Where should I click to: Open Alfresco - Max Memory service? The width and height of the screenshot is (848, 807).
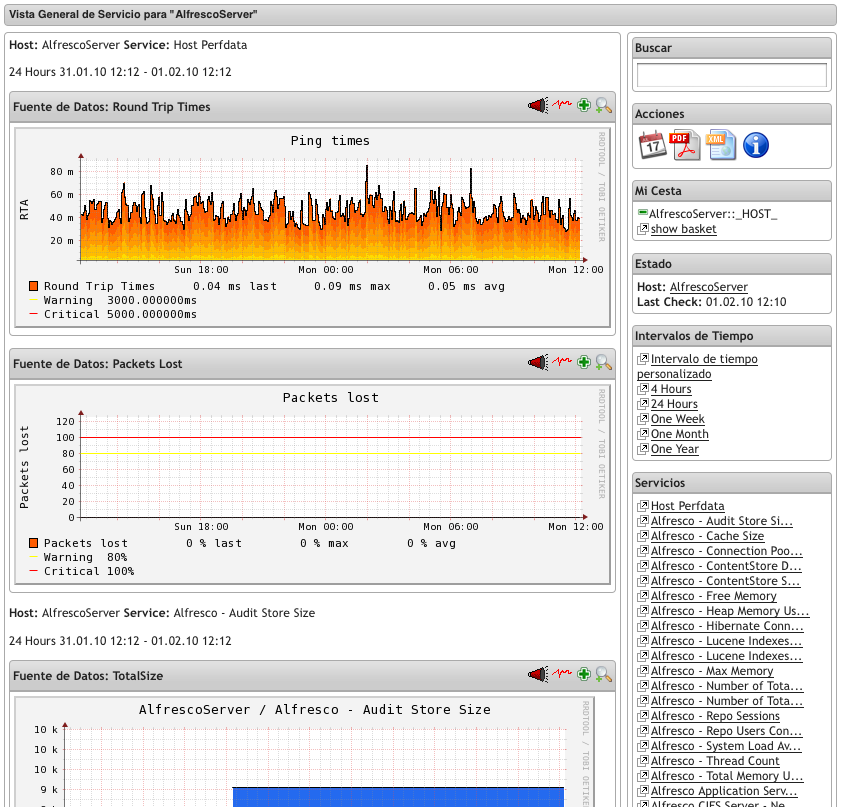coord(712,671)
